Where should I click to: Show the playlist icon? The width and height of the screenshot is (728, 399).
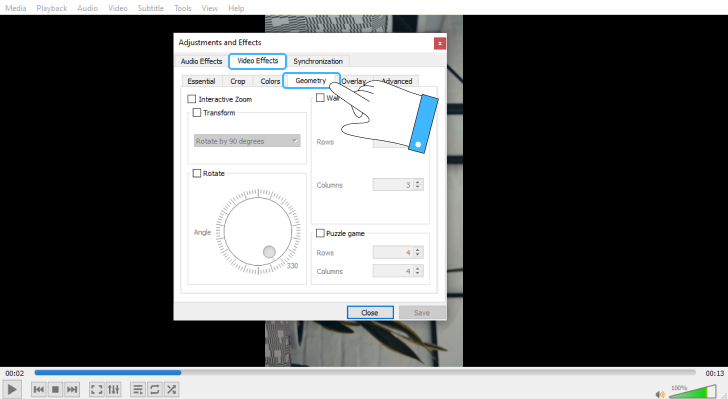137,389
